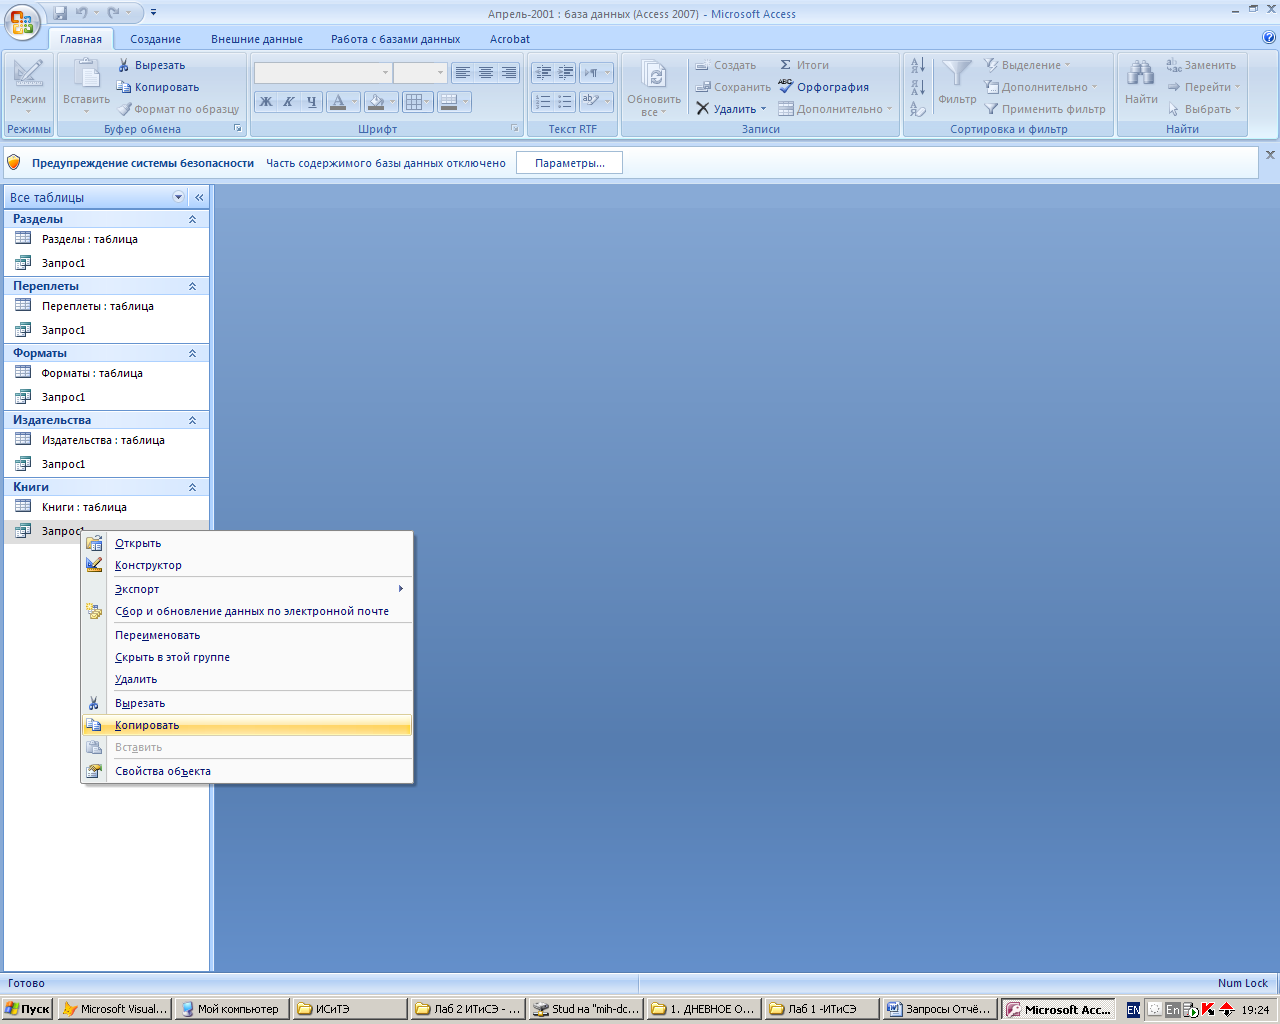
Task: Click Копировать in ribbon clipboard group
Action: point(158,87)
